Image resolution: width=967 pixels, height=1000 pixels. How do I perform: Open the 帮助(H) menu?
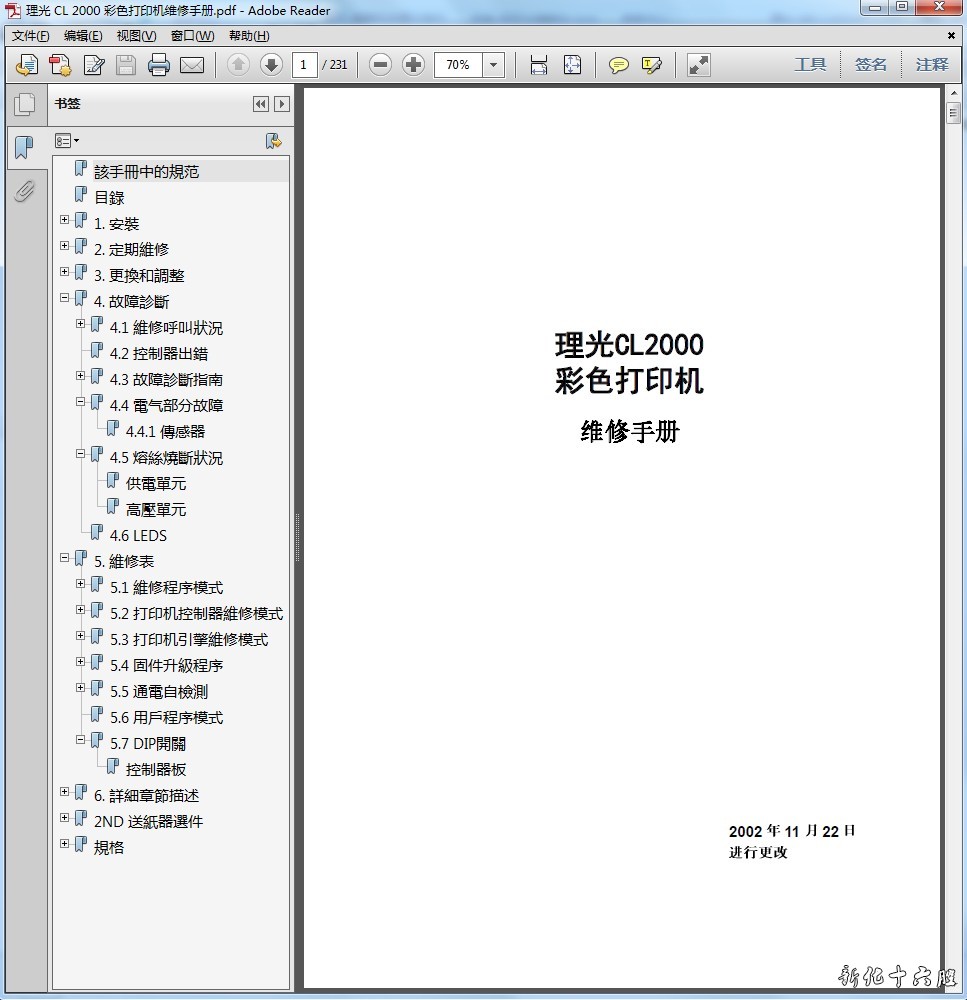(x=248, y=36)
